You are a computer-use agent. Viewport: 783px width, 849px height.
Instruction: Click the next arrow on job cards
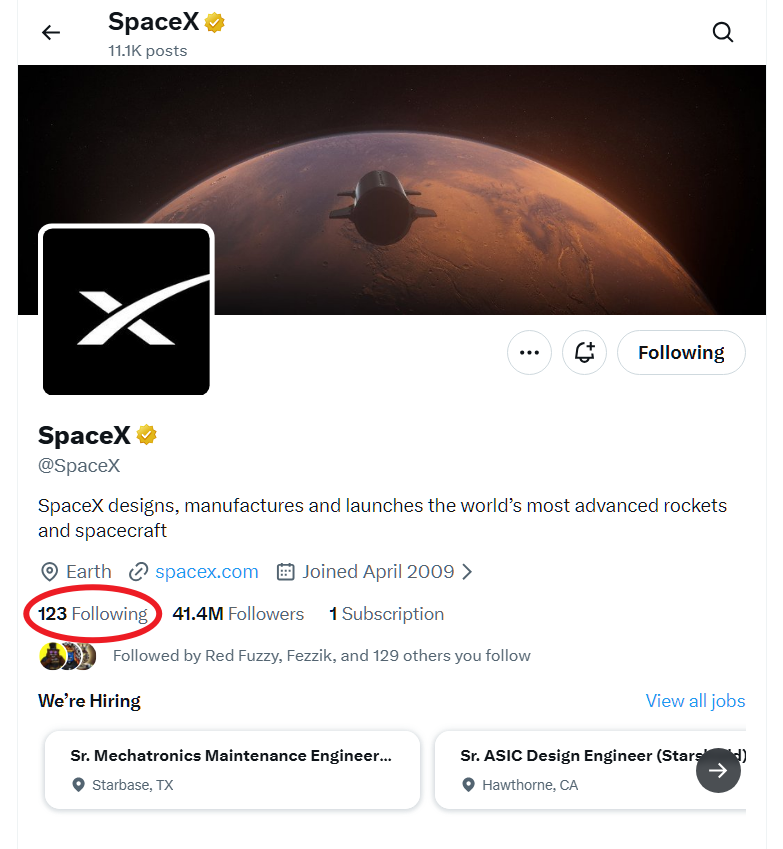click(x=718, y=770)
